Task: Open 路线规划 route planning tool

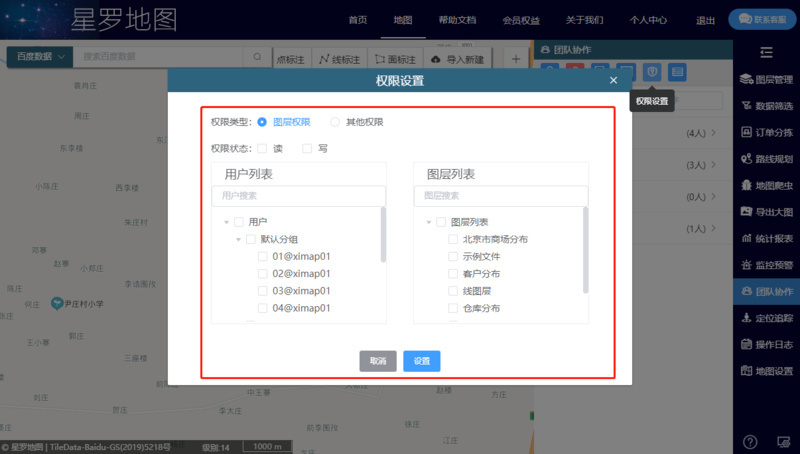Action: [766, 159]
